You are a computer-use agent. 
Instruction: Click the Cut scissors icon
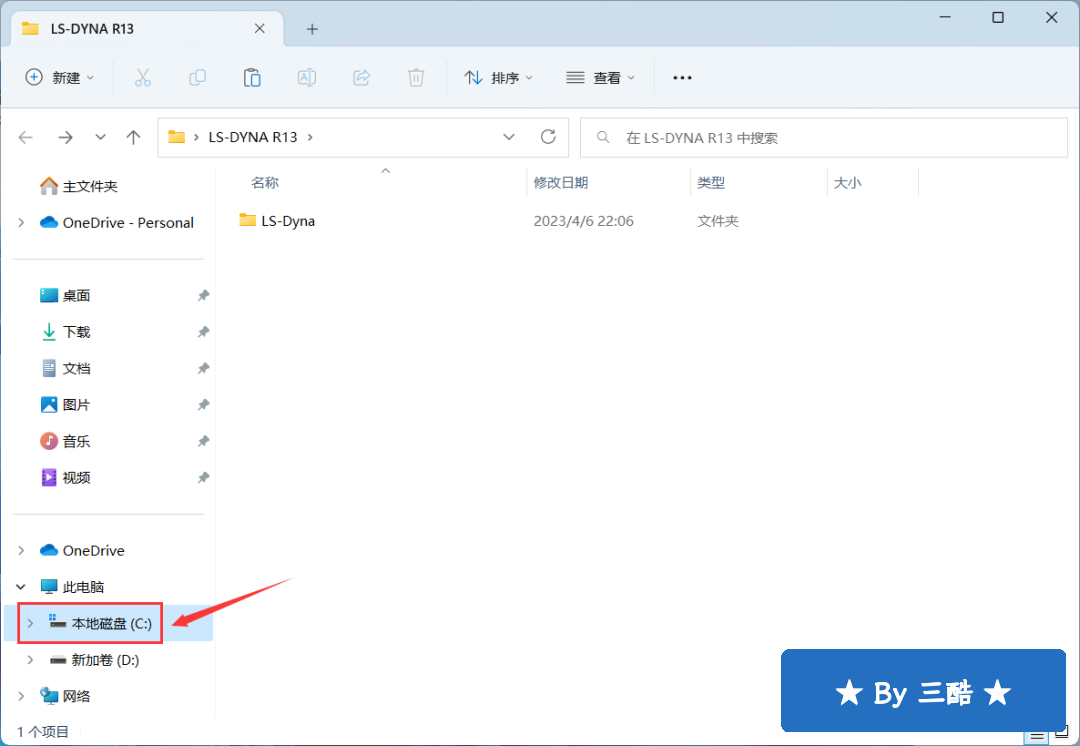[x=143, y=78]
